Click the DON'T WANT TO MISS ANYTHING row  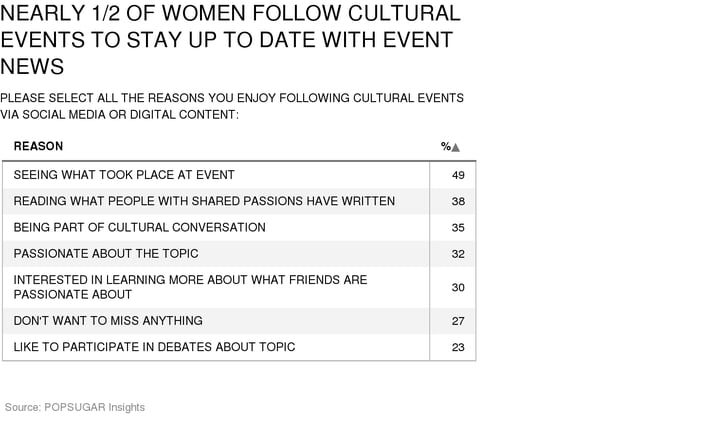coord(239,321)
